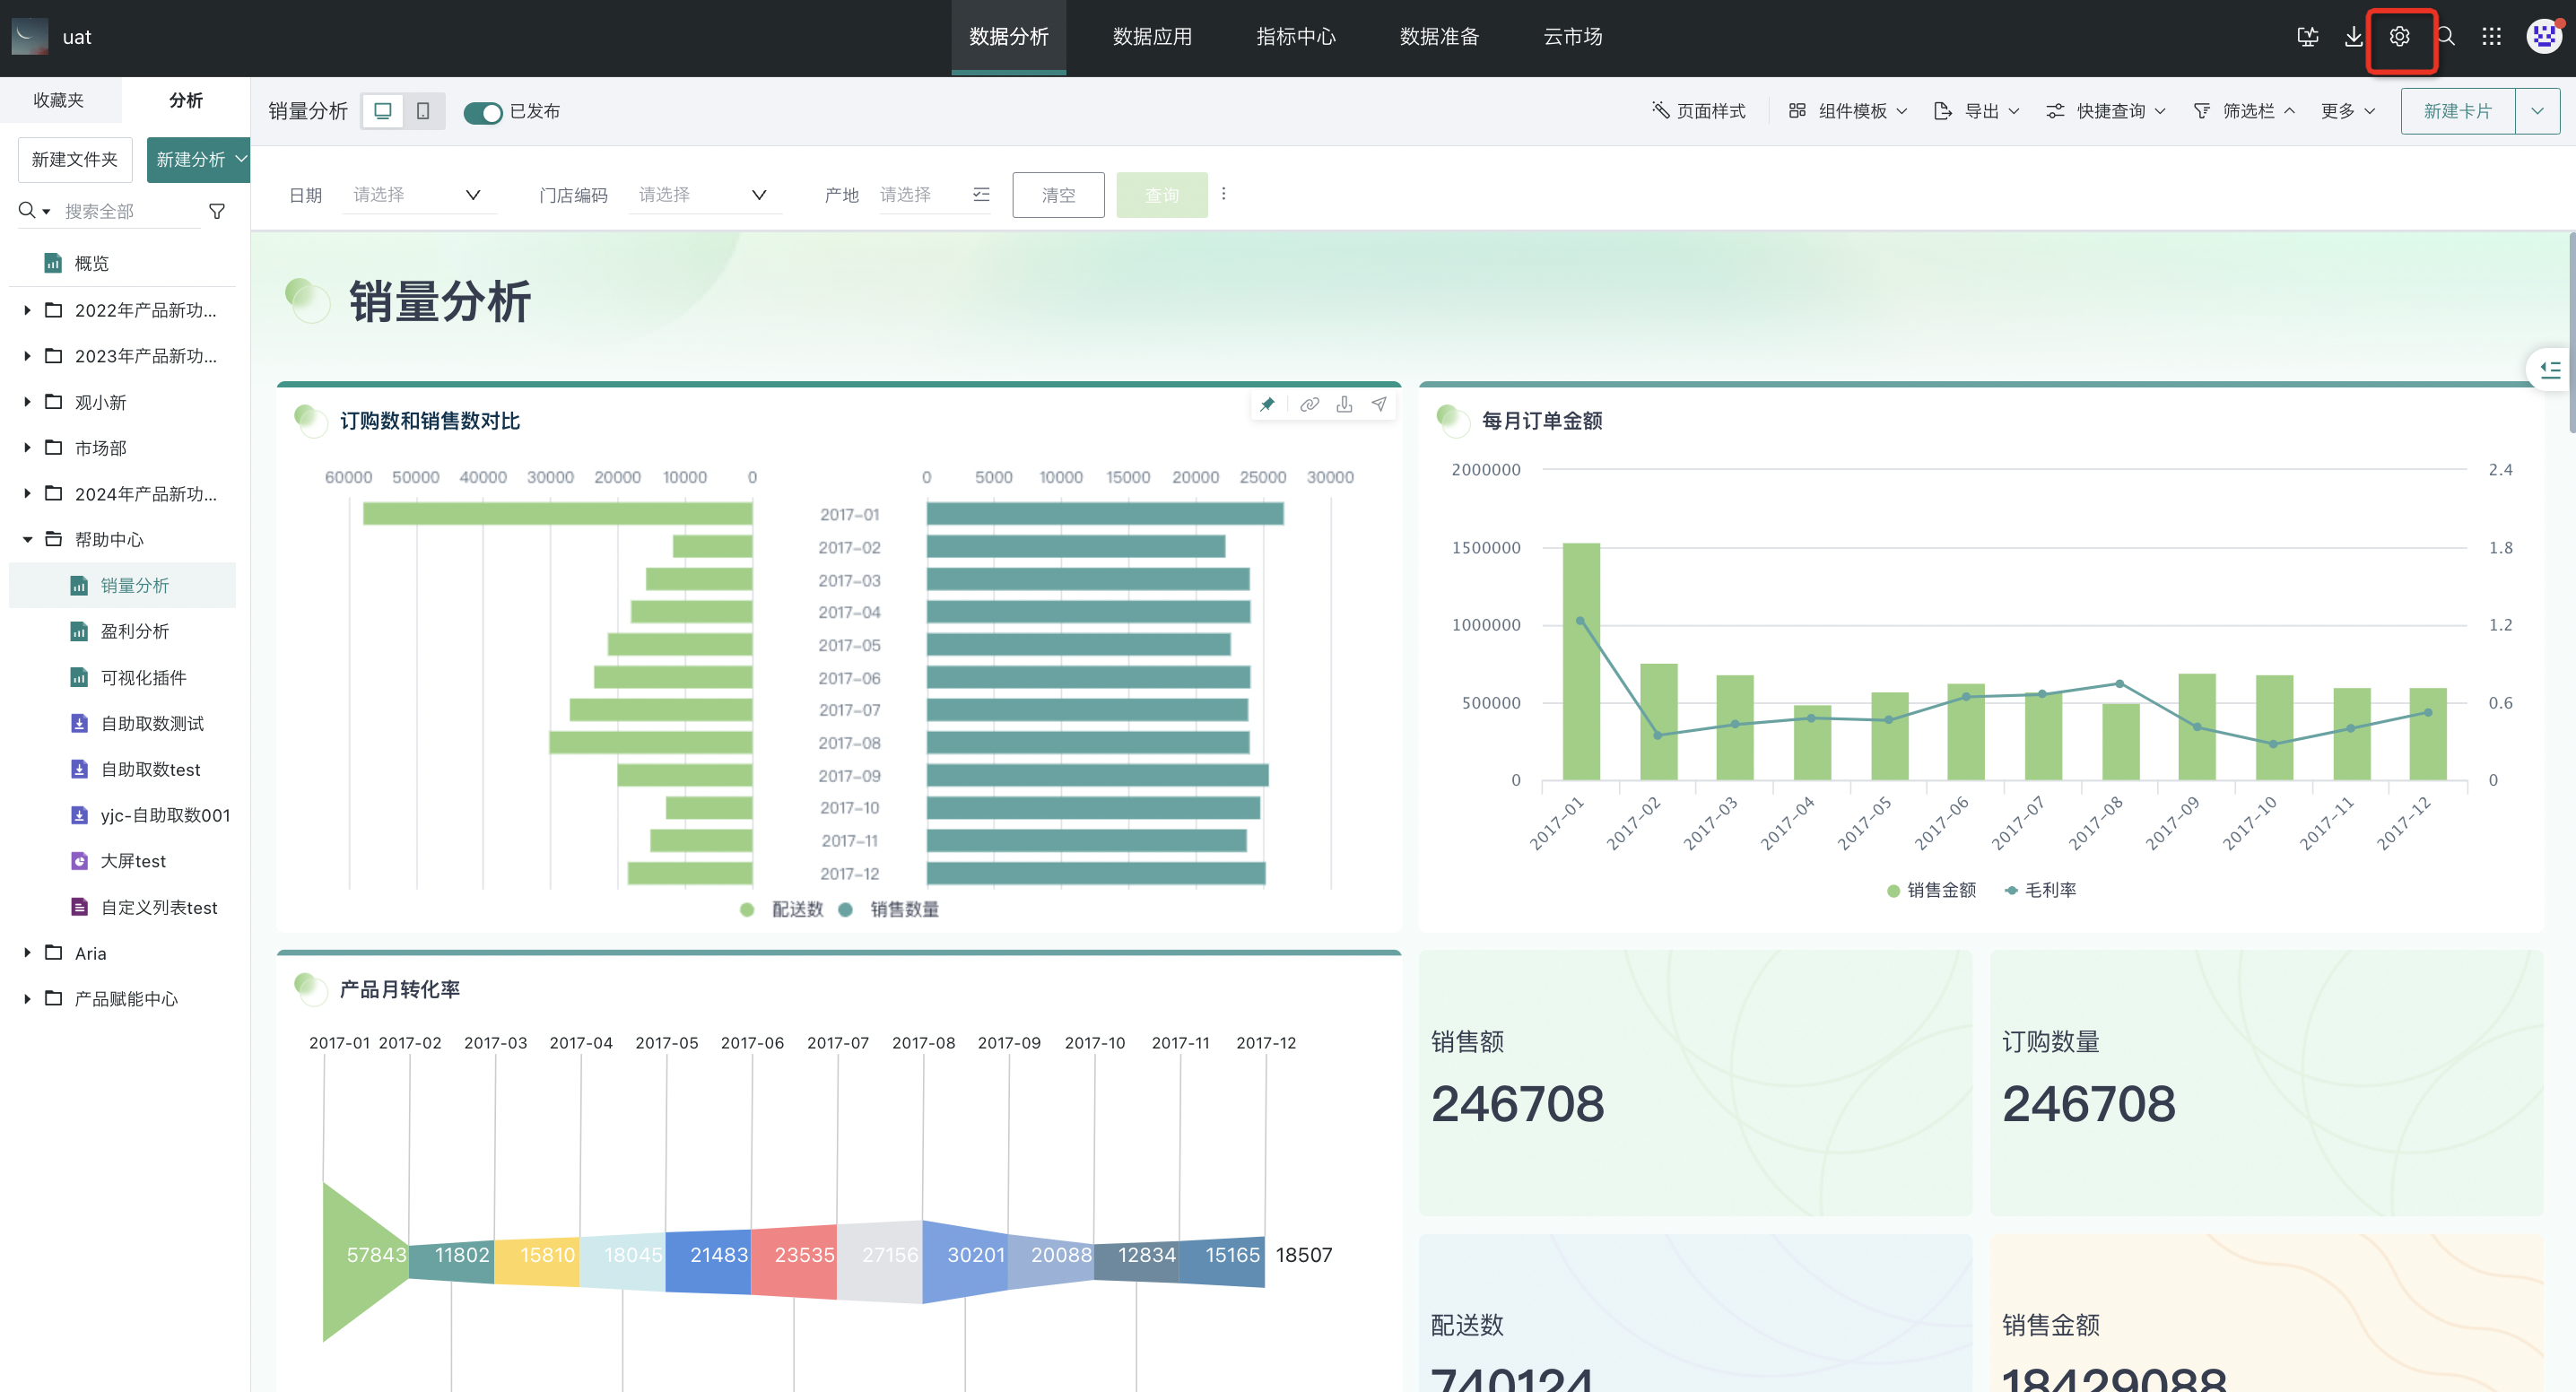Open the app grid launcher icon

coord(2492,37)
